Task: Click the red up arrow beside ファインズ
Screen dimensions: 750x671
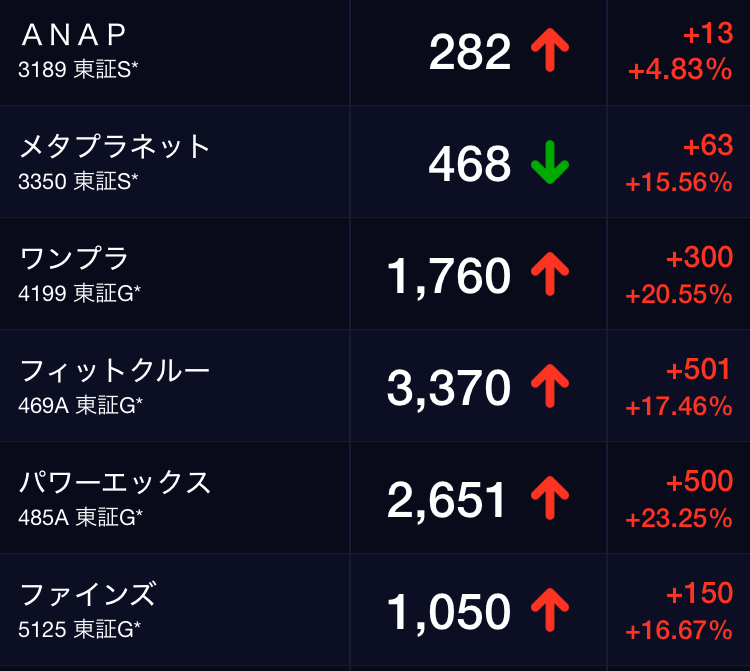Action: coord(549,611)
